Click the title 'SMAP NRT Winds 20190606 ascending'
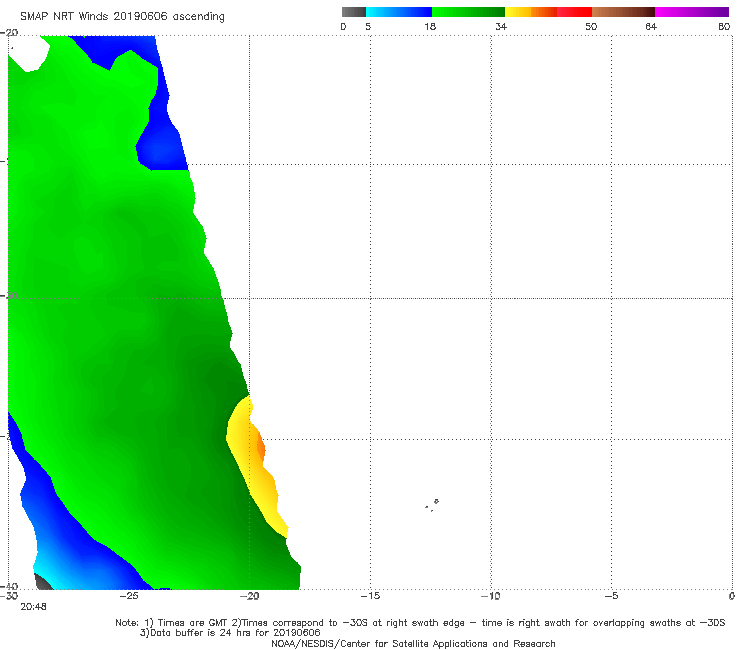Viewport: 740px width, 650px height. coord(122,17)
